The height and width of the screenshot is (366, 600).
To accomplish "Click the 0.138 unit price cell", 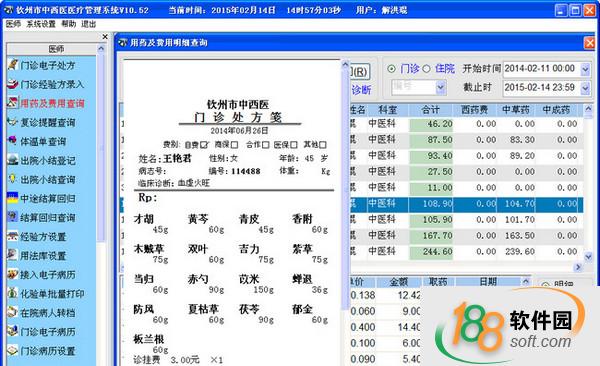I will pyautogui.click(x=363, y=295).
